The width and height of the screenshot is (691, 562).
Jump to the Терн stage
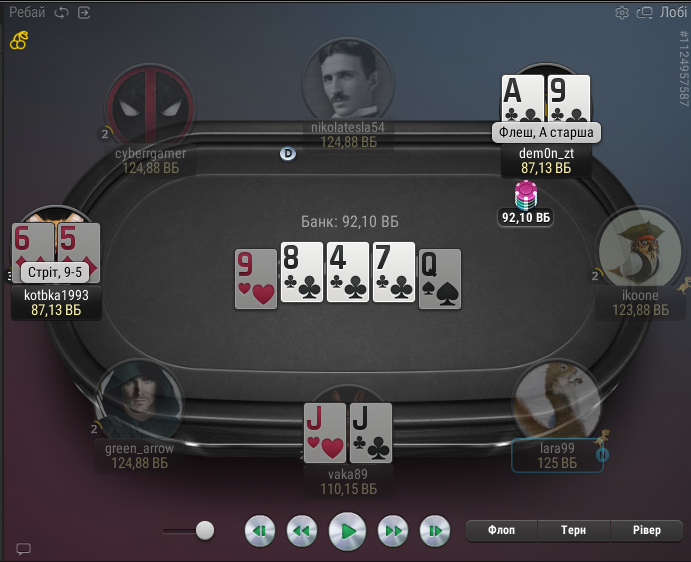(574, 530)
